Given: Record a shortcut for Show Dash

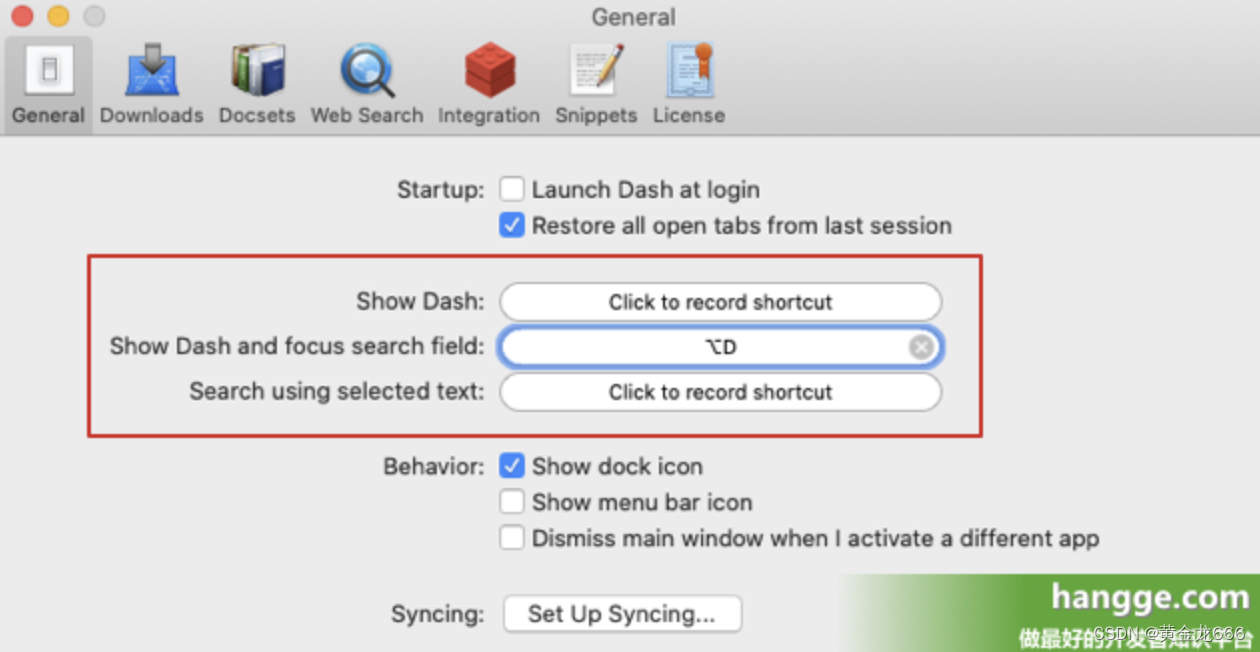Looking at the screenshot, I should pos(719,302).
